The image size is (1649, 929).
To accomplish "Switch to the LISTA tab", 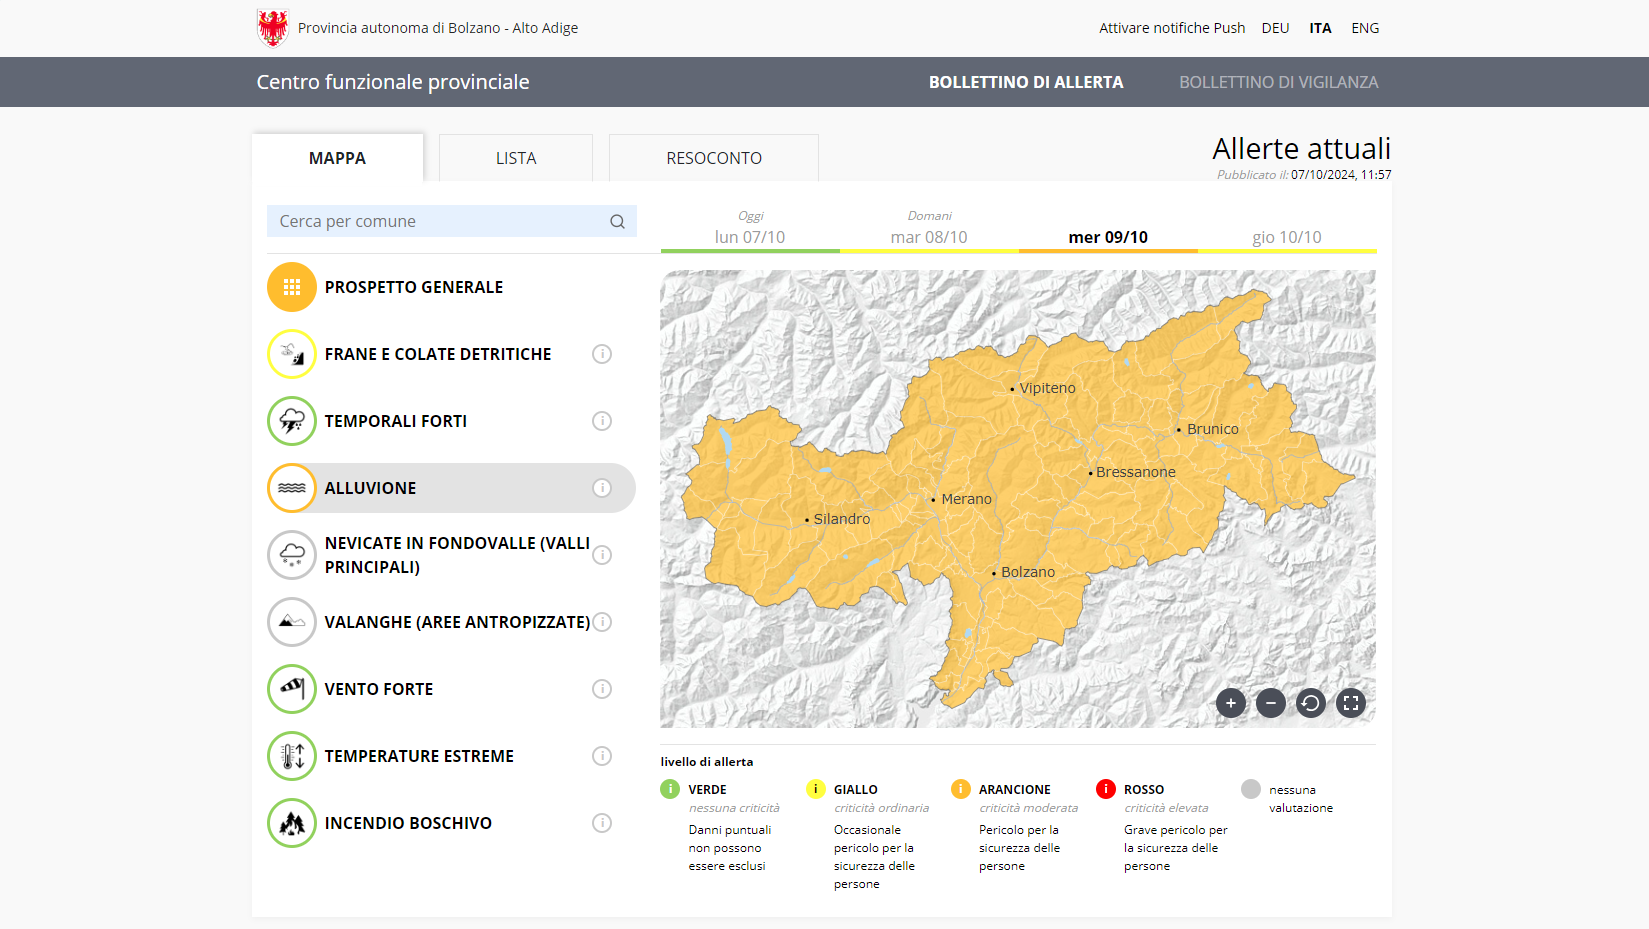I will coord(516,158).
